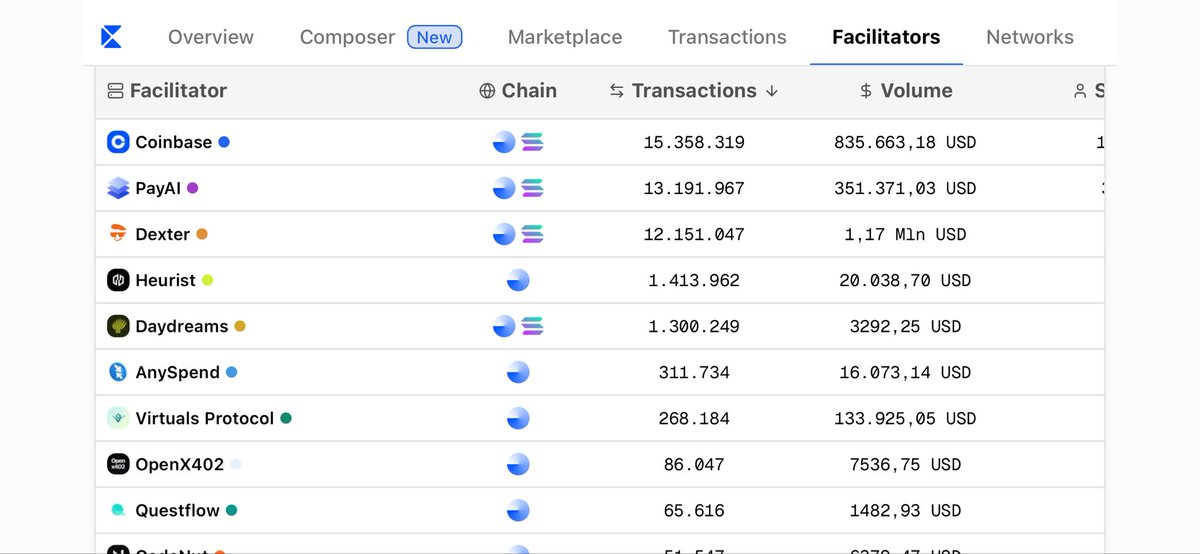Click the Base chain icon in Heurist row
The width and height of the screenshot is (1200, 554).
click(x=518, y=280)
